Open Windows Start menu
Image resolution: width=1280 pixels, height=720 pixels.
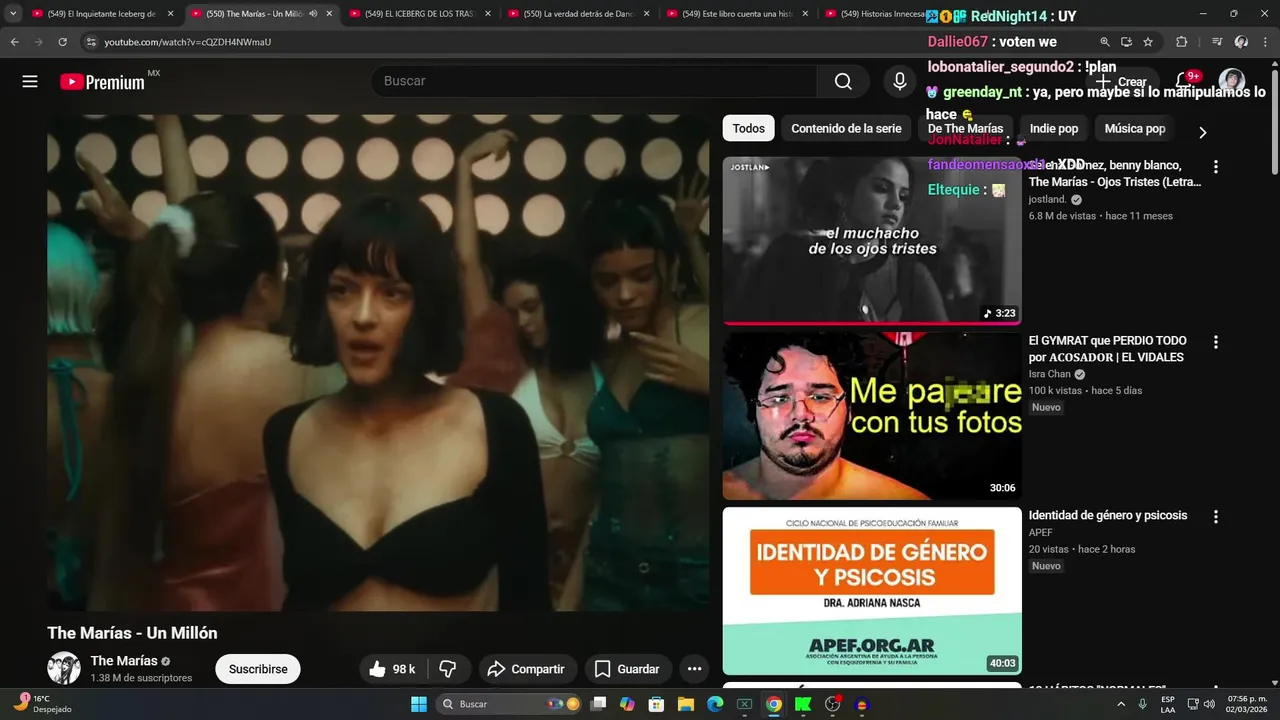[x=419, y=704]
